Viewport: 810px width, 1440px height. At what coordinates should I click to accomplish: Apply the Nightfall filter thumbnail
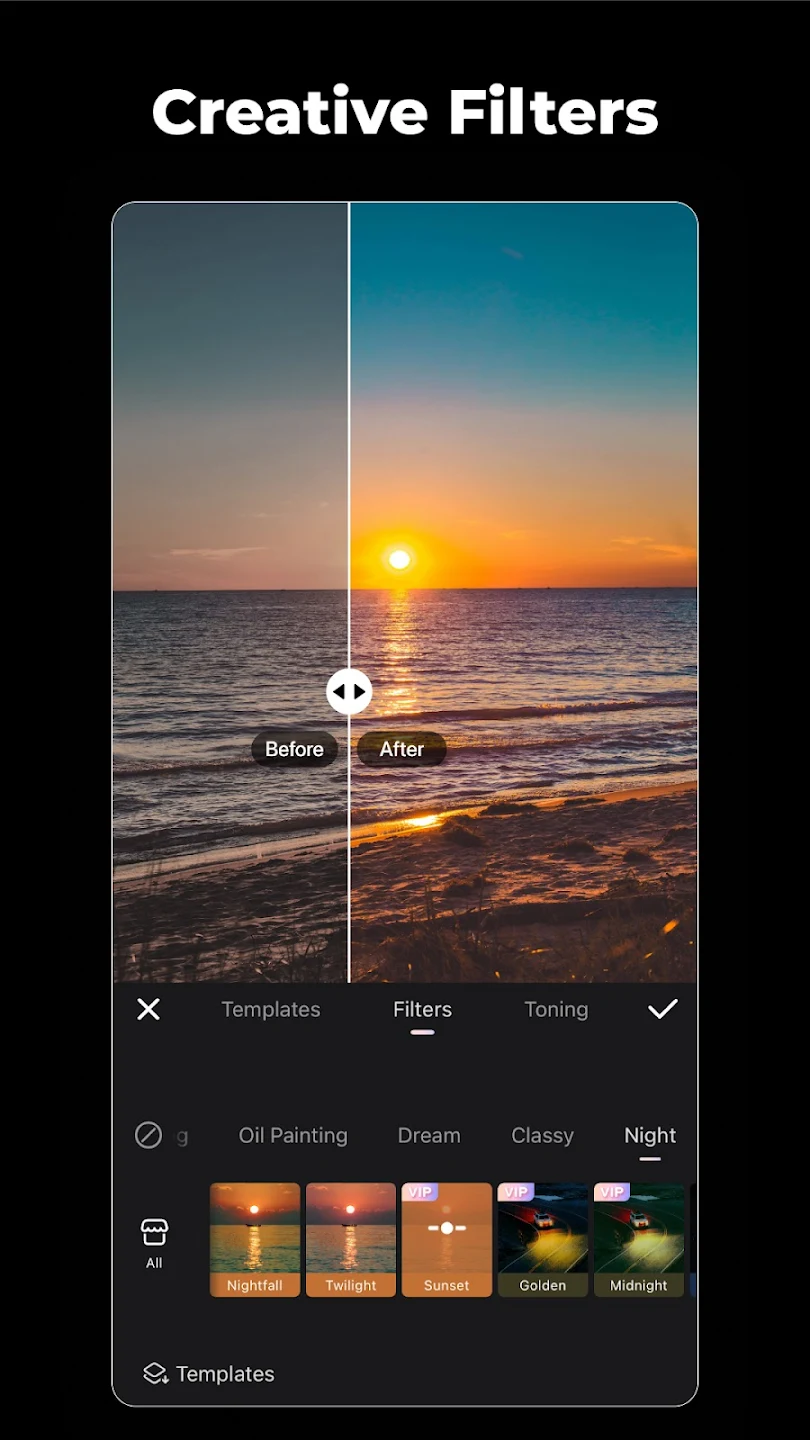255,1240
